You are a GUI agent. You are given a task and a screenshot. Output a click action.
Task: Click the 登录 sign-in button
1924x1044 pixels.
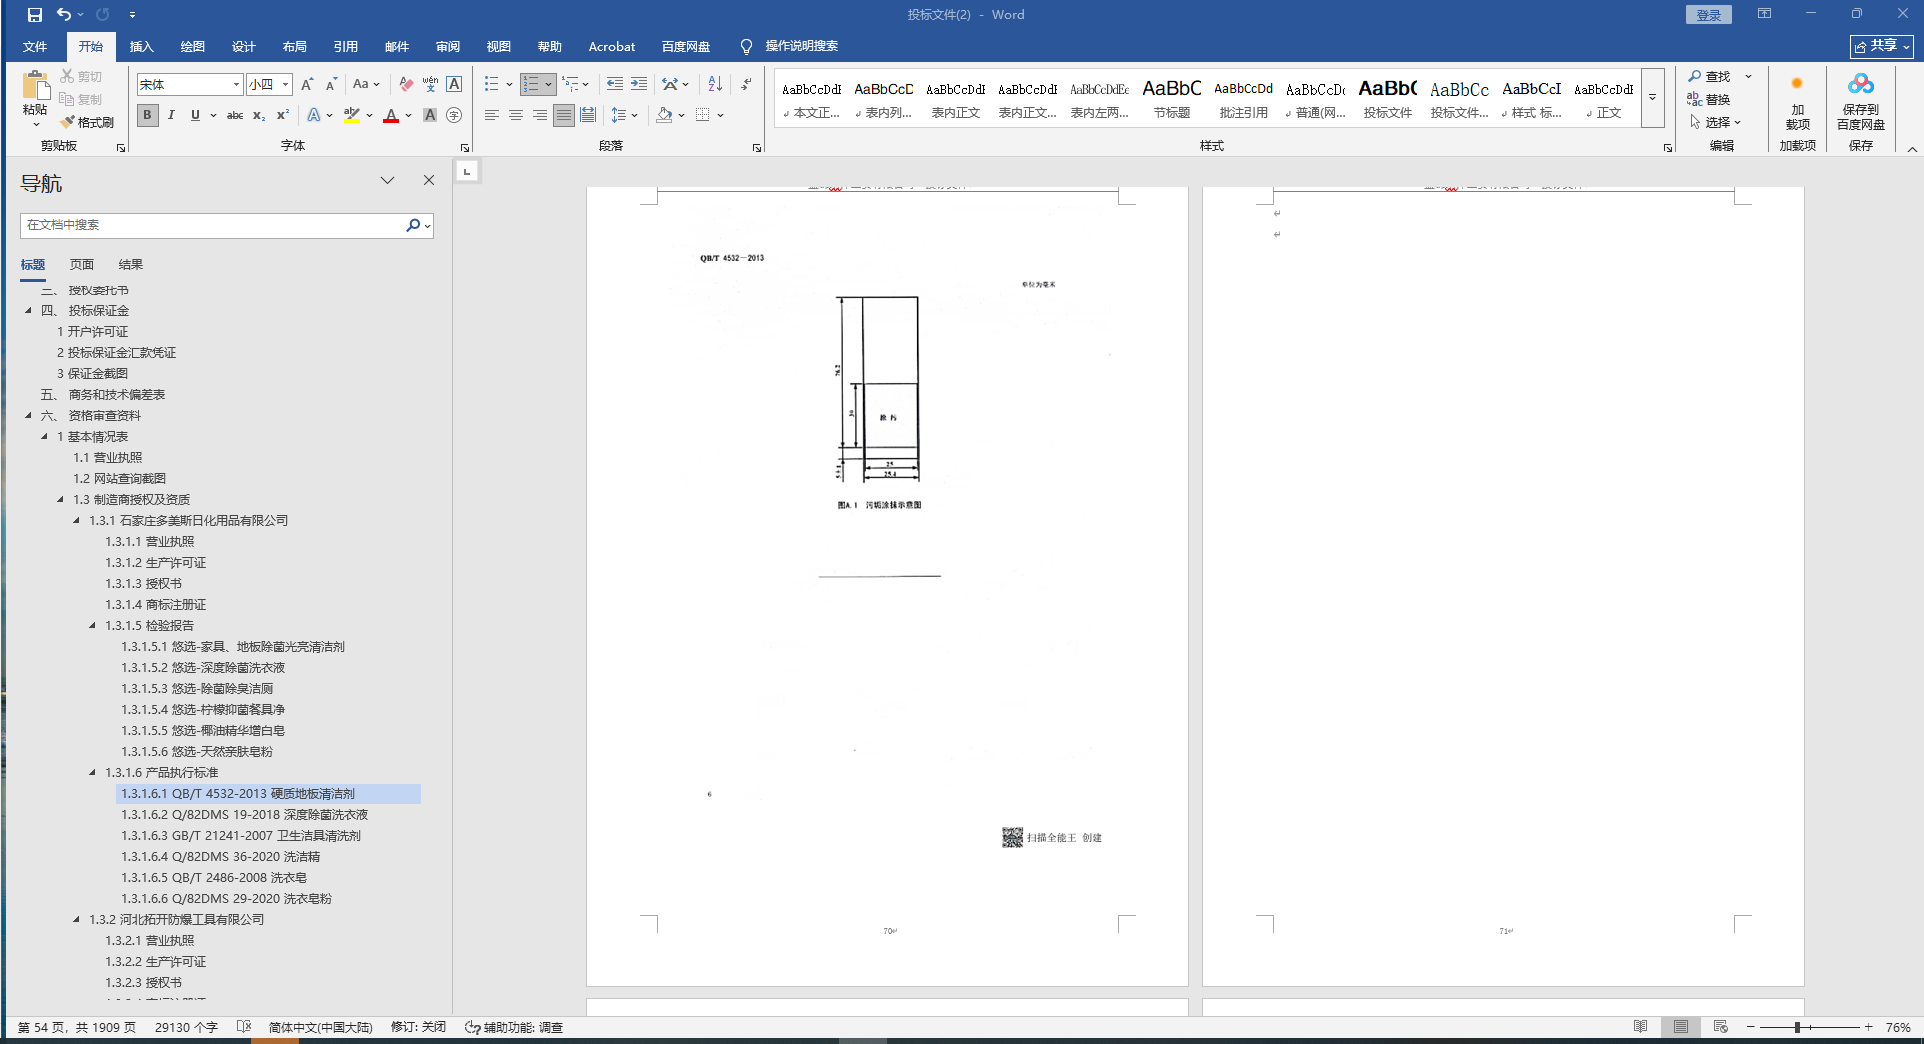pyautogui.click(x=1708, y=15)
